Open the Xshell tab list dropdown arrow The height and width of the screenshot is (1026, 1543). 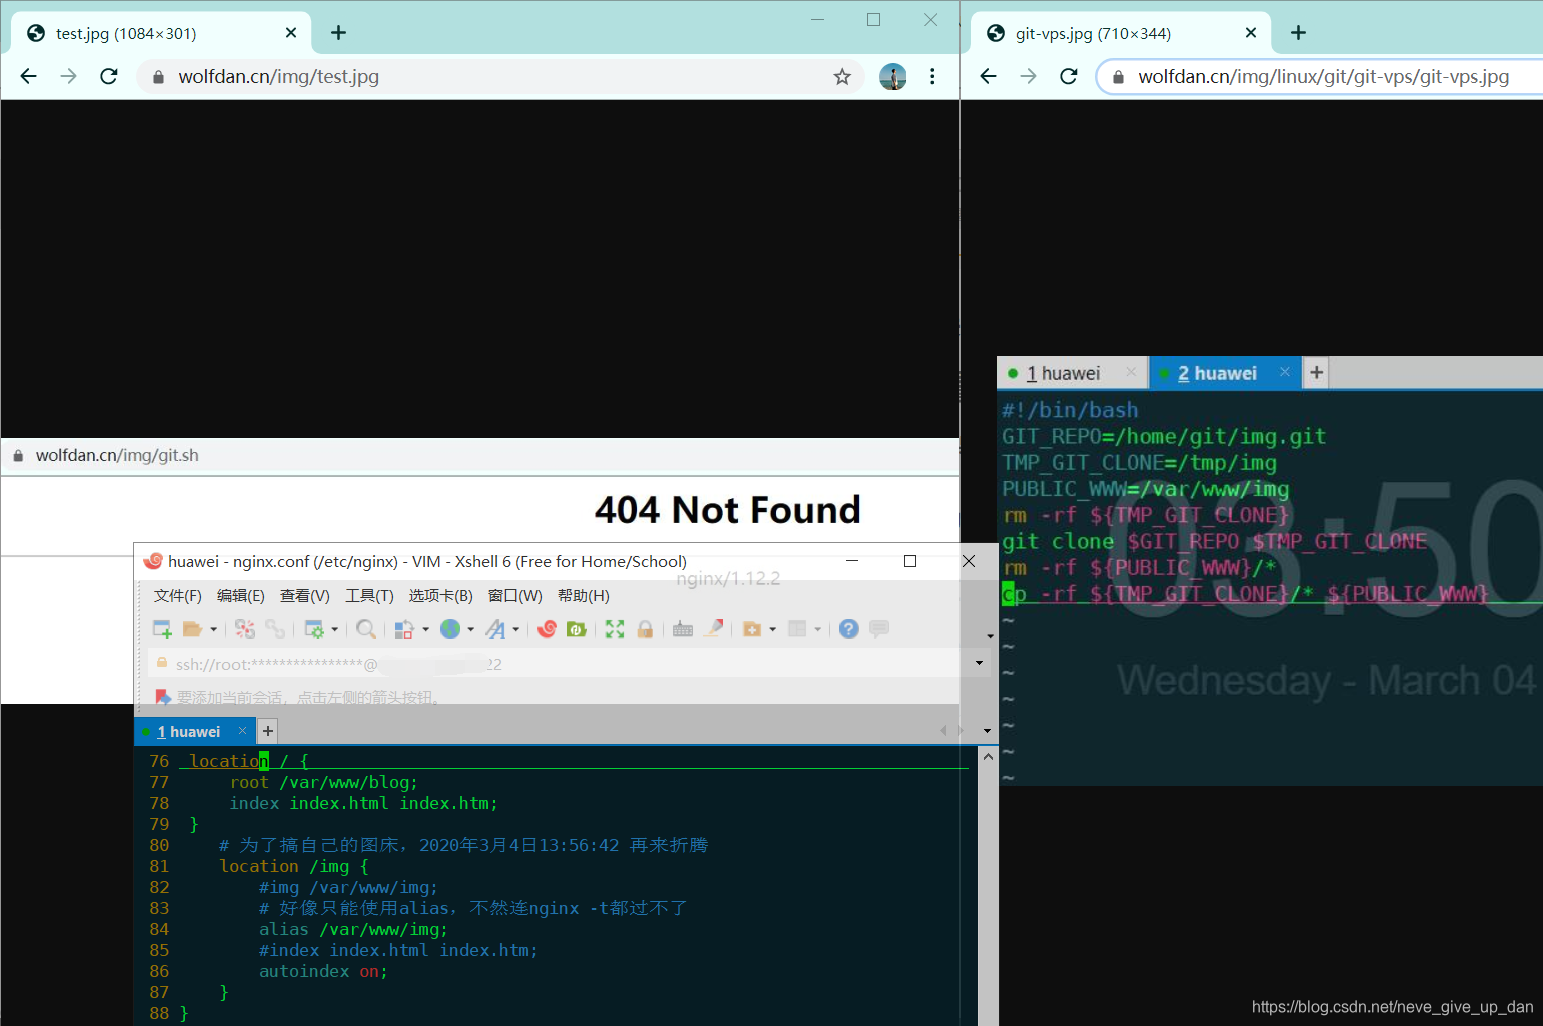(987, 731)
